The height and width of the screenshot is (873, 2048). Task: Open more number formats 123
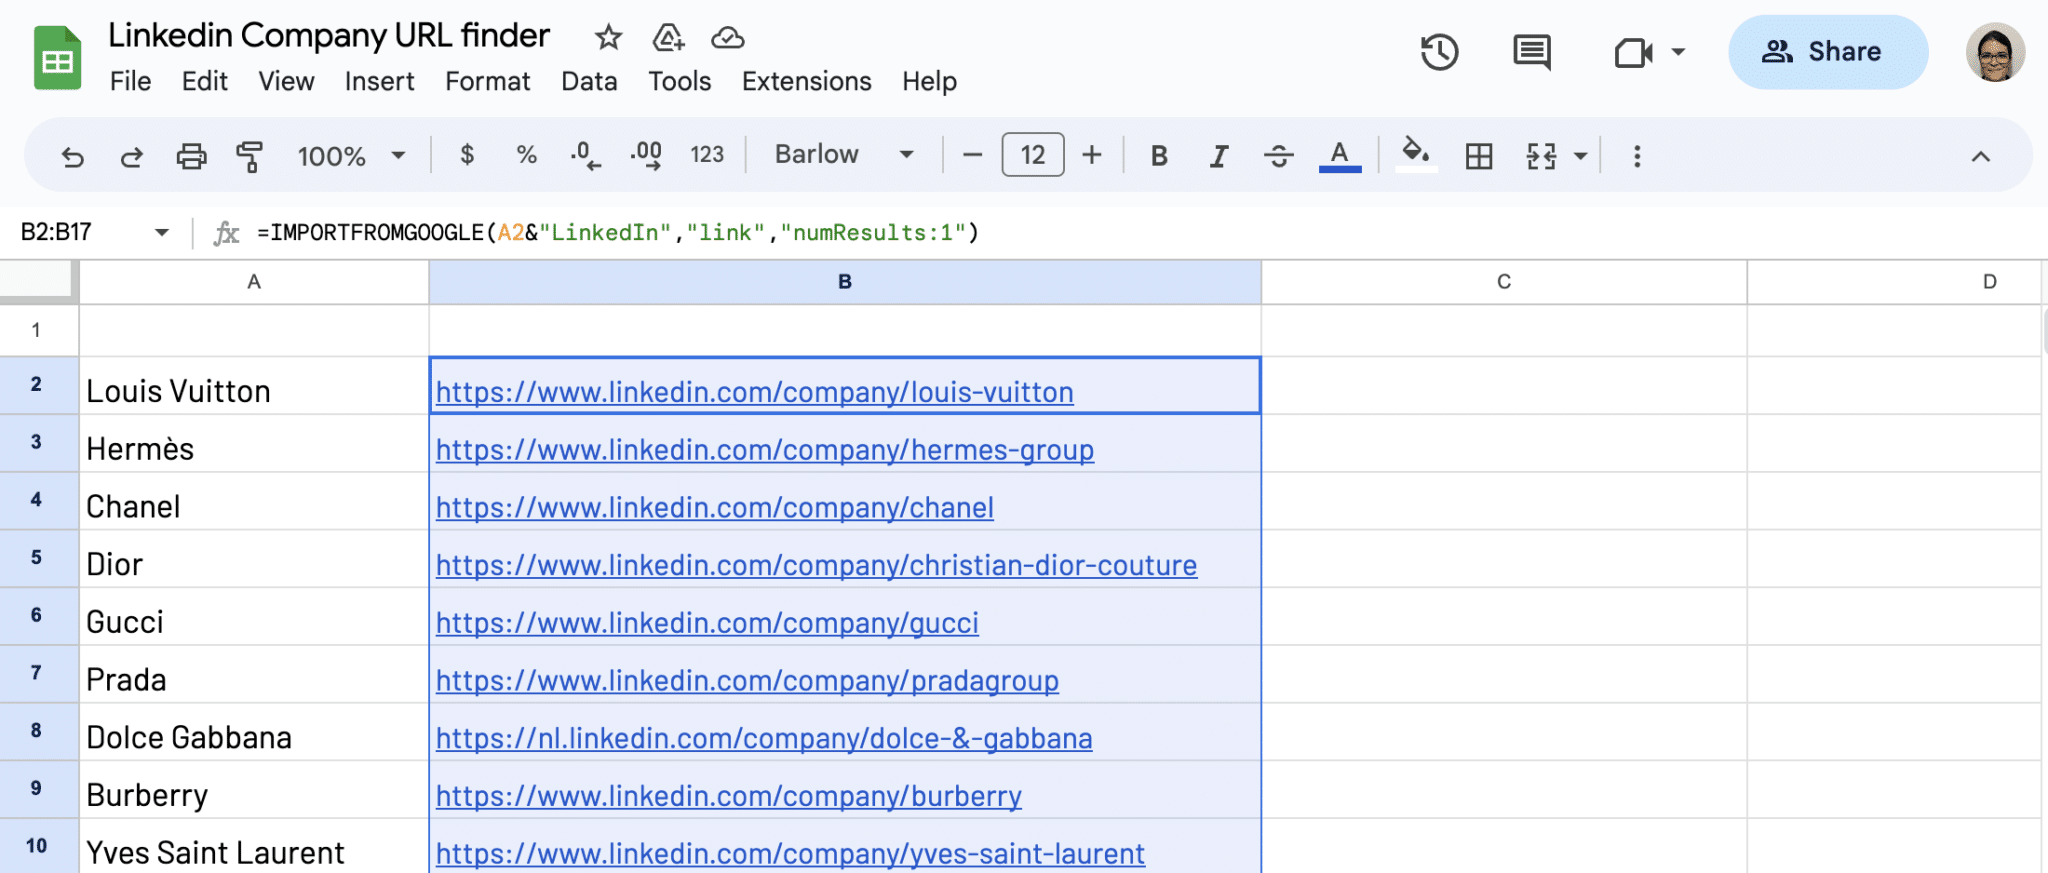[x=707, y=155]
